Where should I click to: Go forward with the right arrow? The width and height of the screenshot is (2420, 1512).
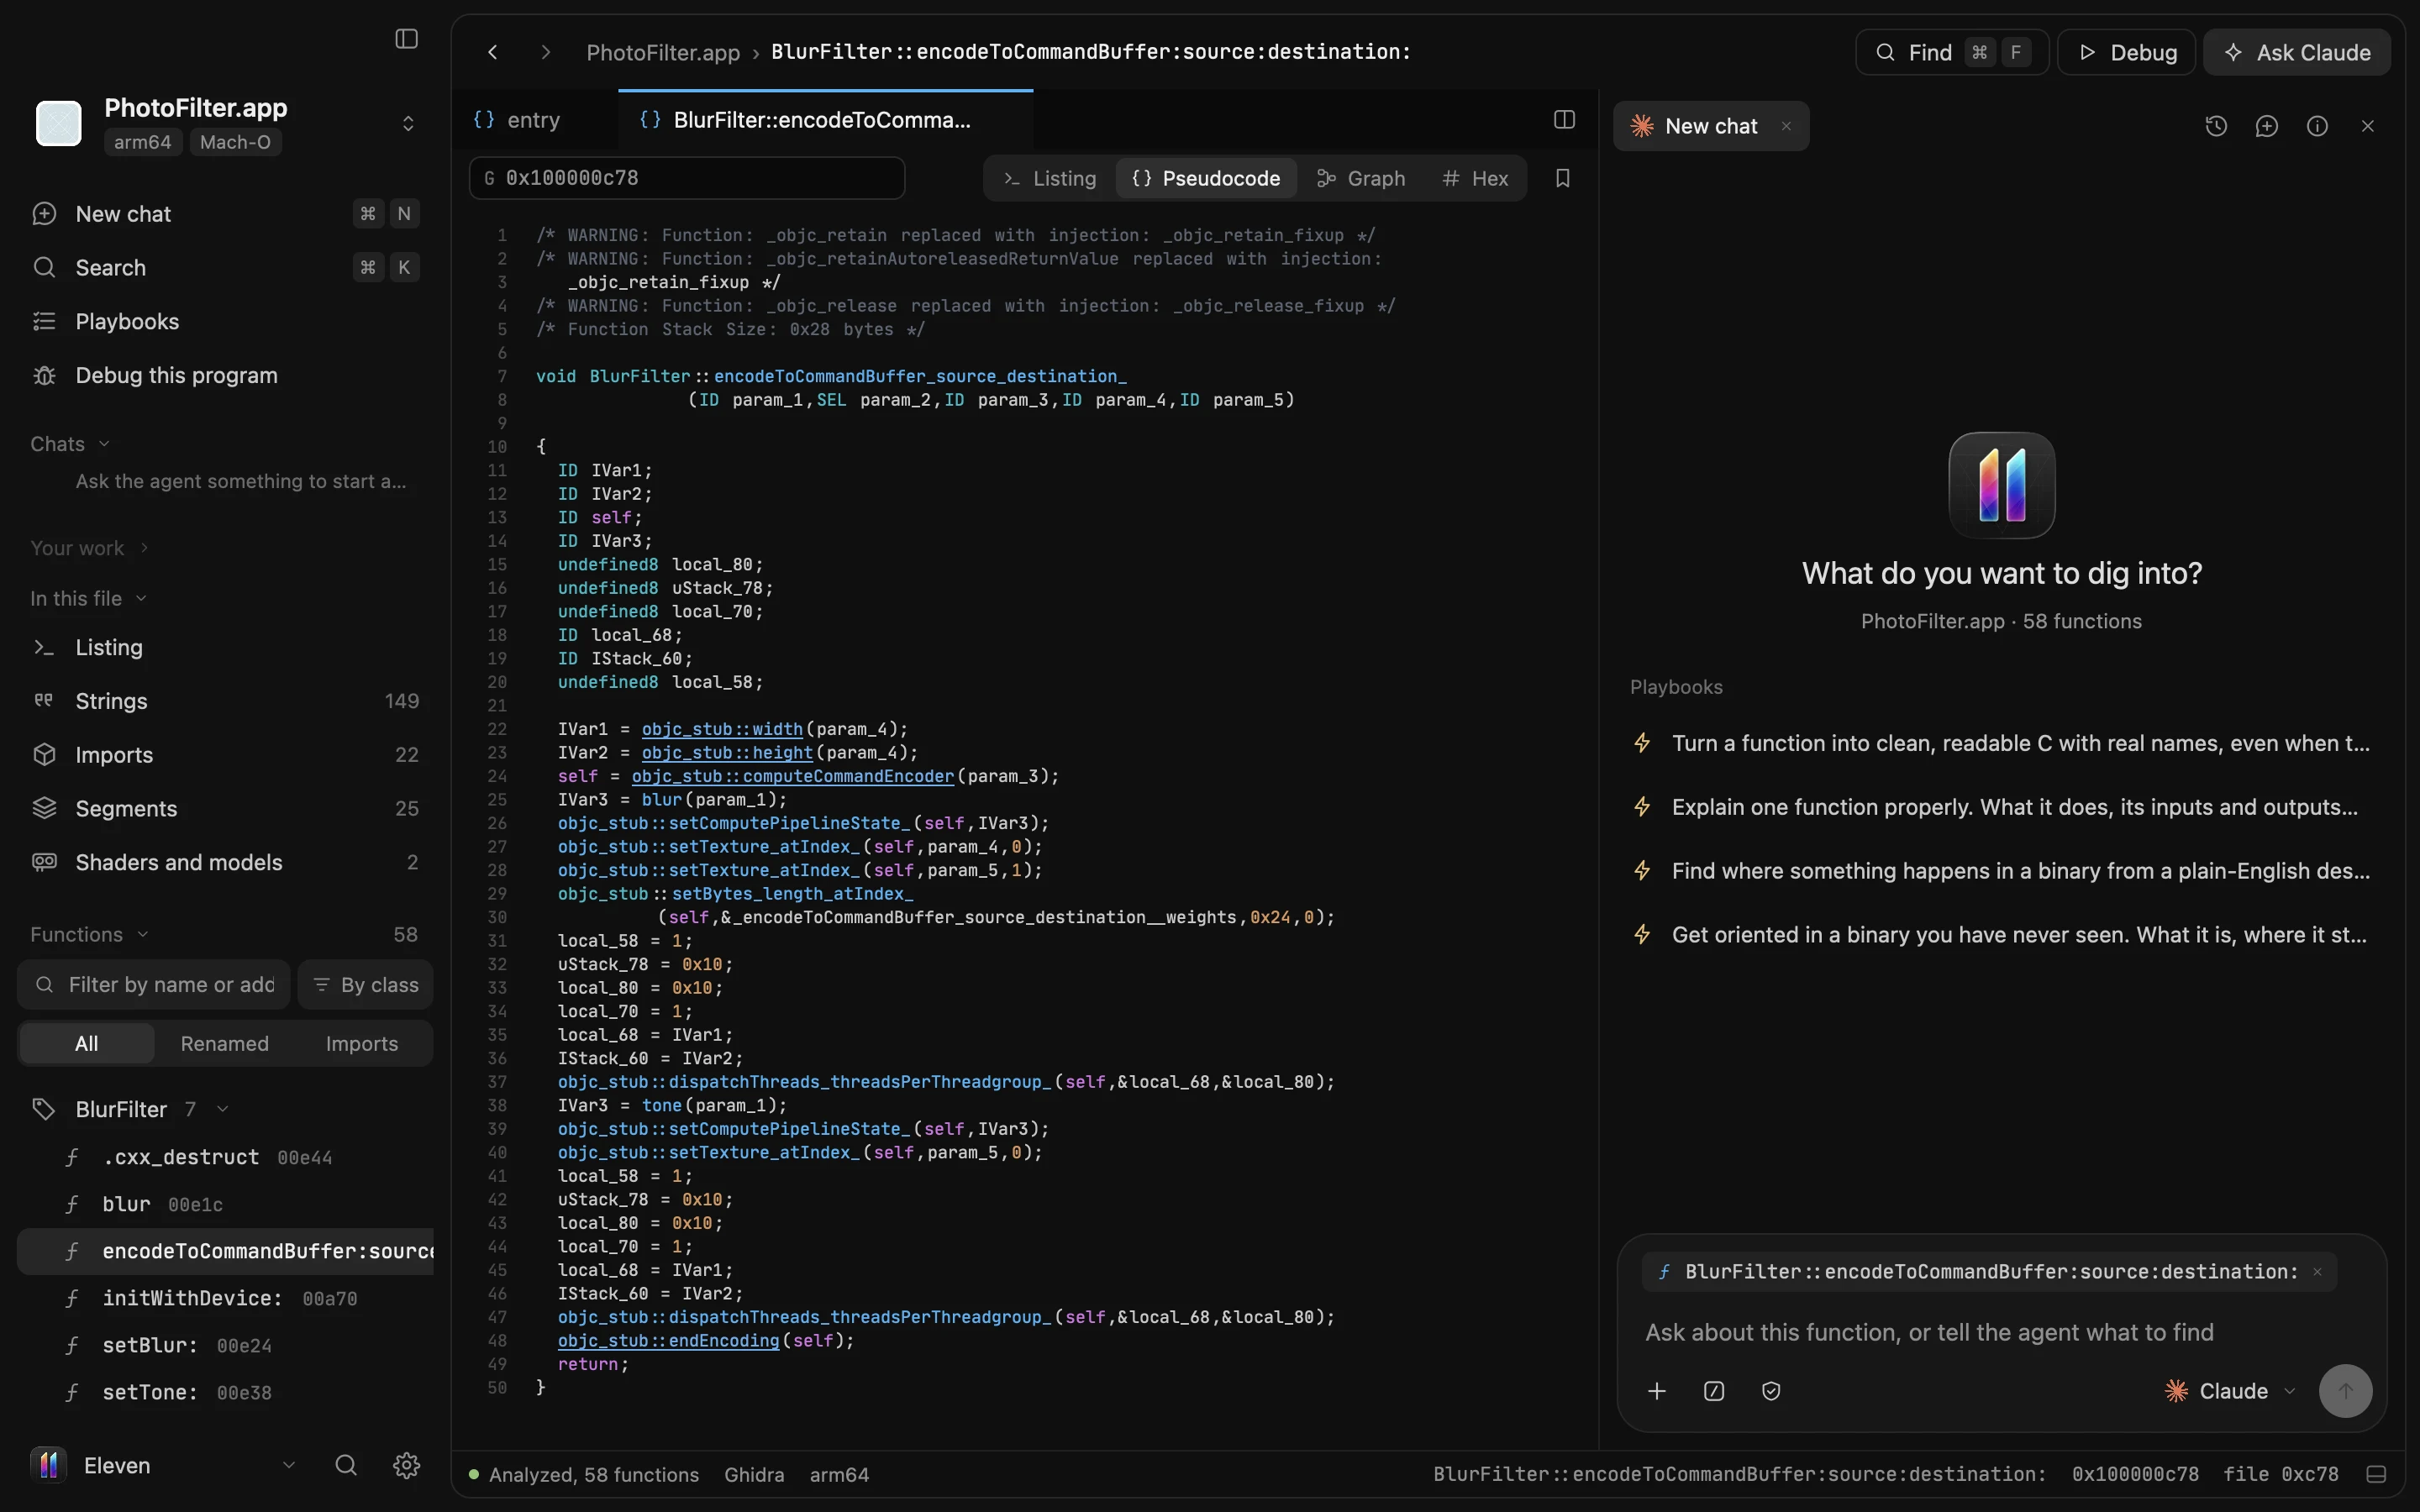click(545, 52)
